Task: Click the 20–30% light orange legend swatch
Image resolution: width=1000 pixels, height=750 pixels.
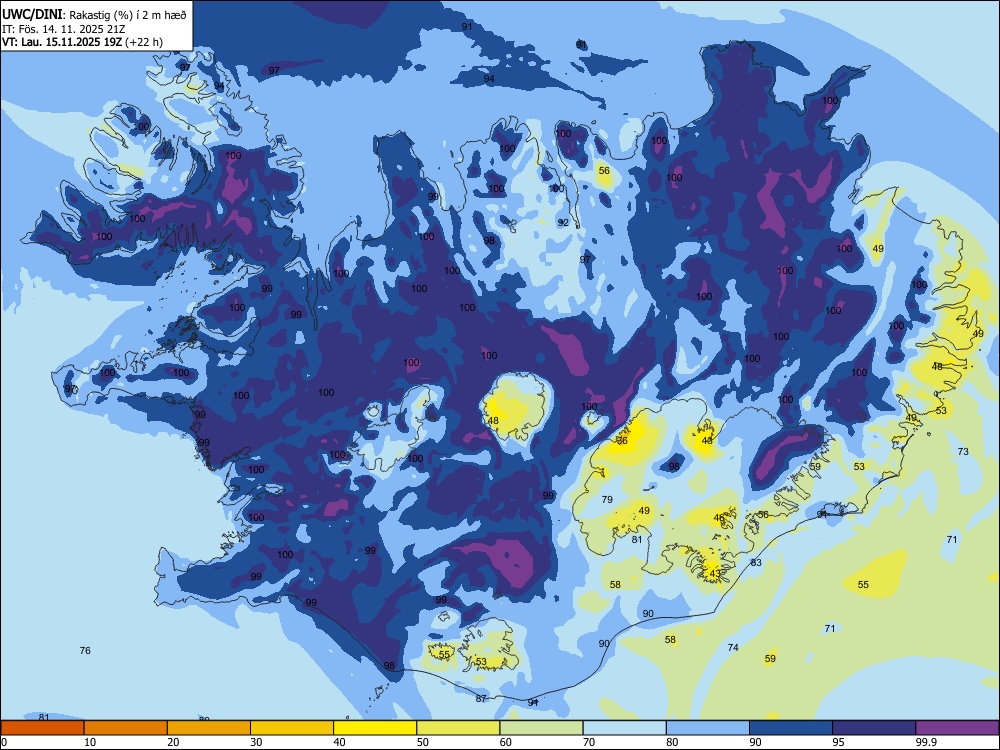Action: [209, 728]
